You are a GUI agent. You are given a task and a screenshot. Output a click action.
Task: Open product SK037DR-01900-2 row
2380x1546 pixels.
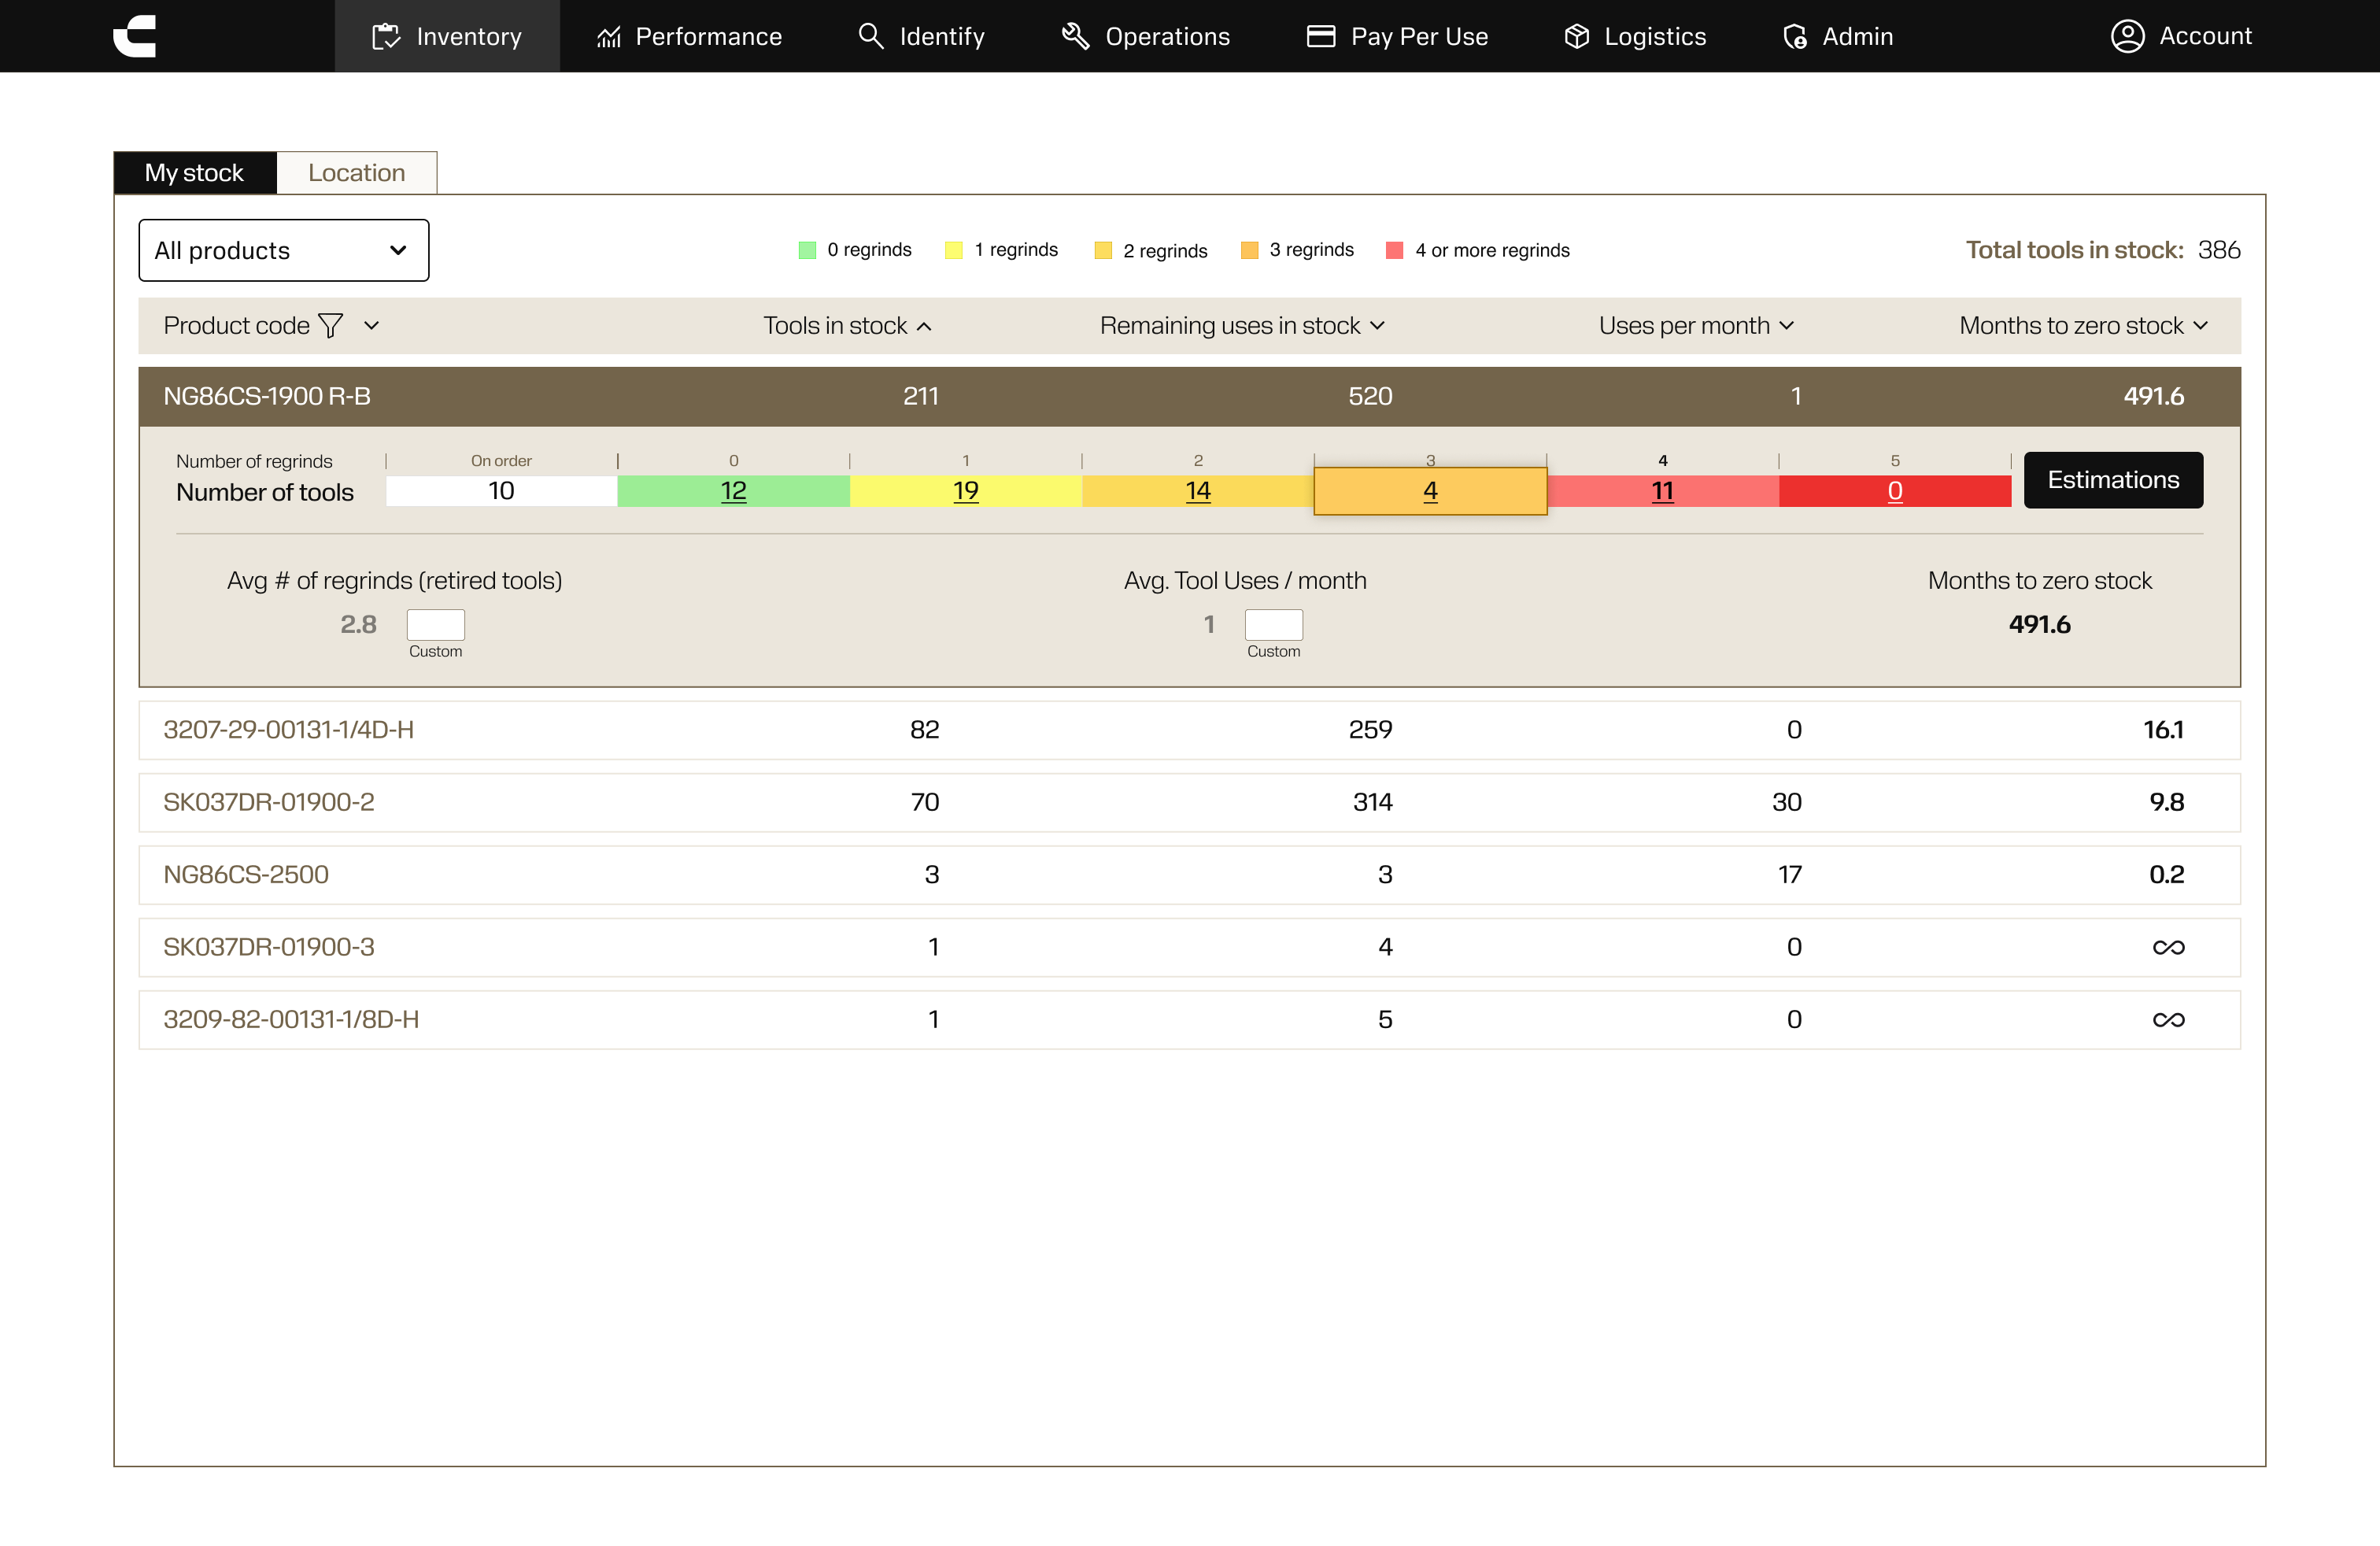pos(269,802)
